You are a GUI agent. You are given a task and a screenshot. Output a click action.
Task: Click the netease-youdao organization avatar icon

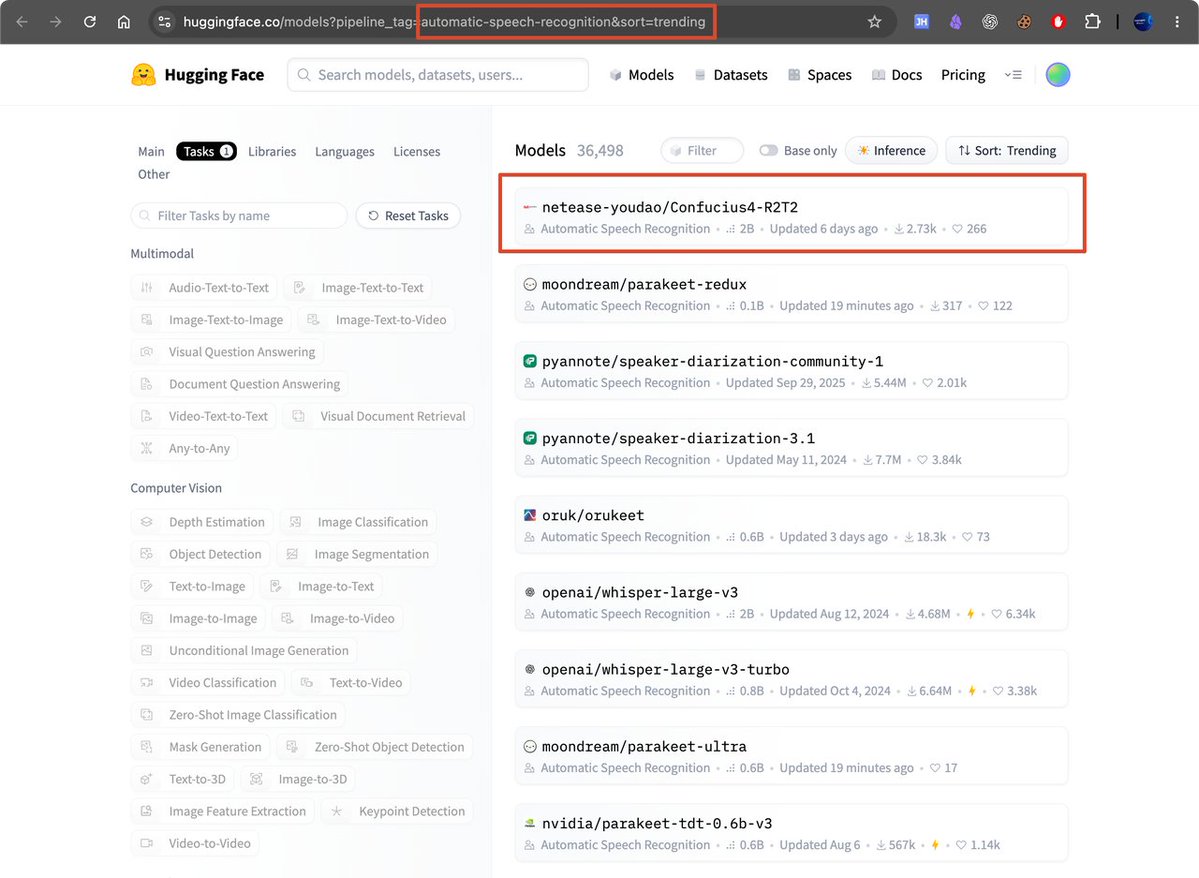[x=529, y=207]
